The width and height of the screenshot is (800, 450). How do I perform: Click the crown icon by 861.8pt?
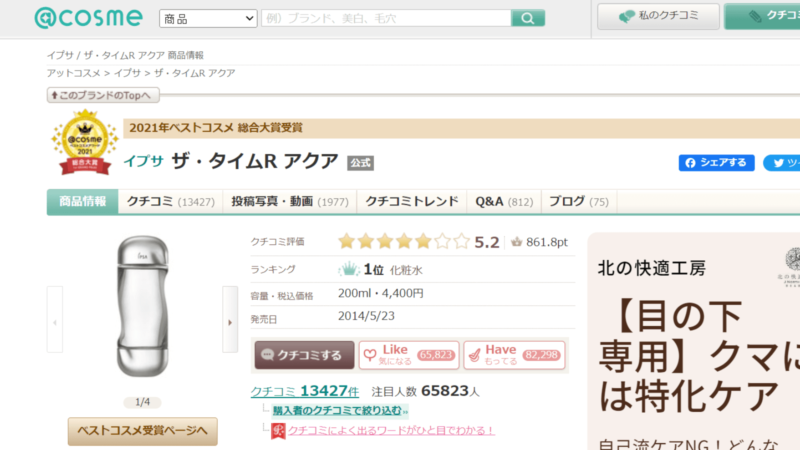(516, 242)
